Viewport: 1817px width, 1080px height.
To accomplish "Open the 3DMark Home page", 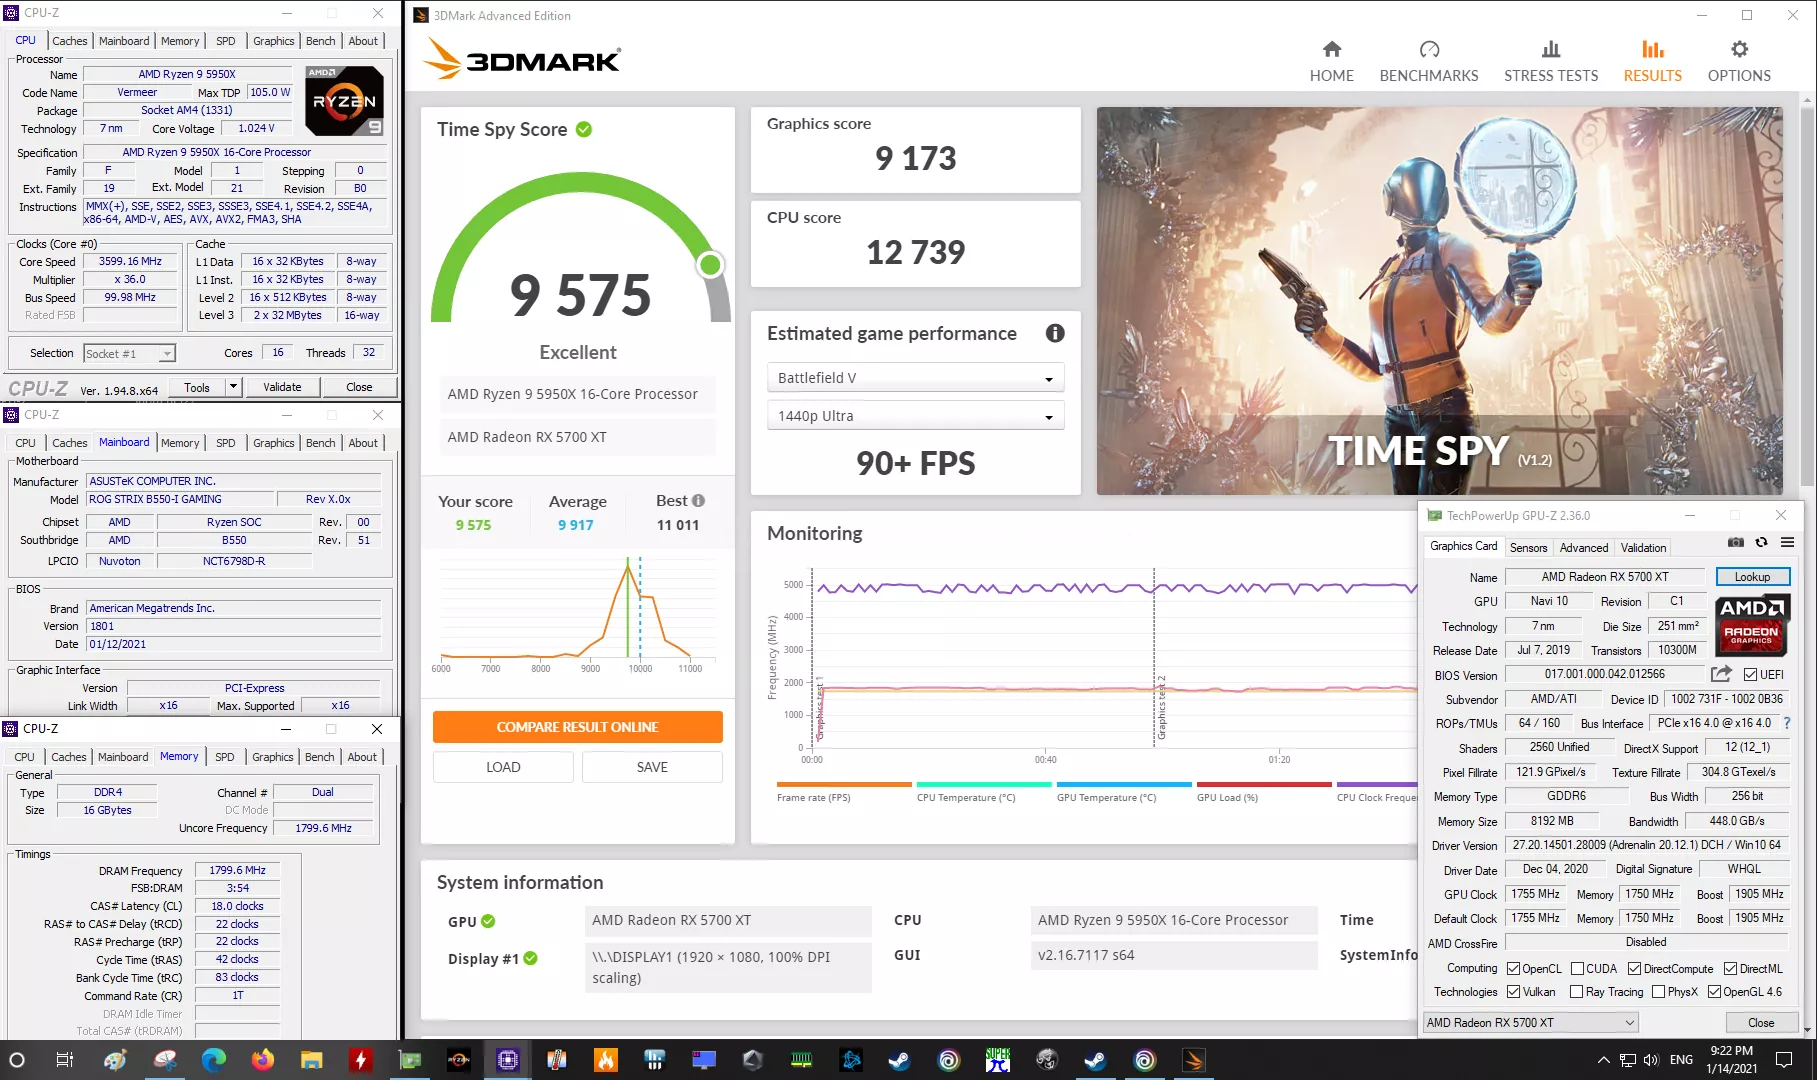I will coord(1331,62).
